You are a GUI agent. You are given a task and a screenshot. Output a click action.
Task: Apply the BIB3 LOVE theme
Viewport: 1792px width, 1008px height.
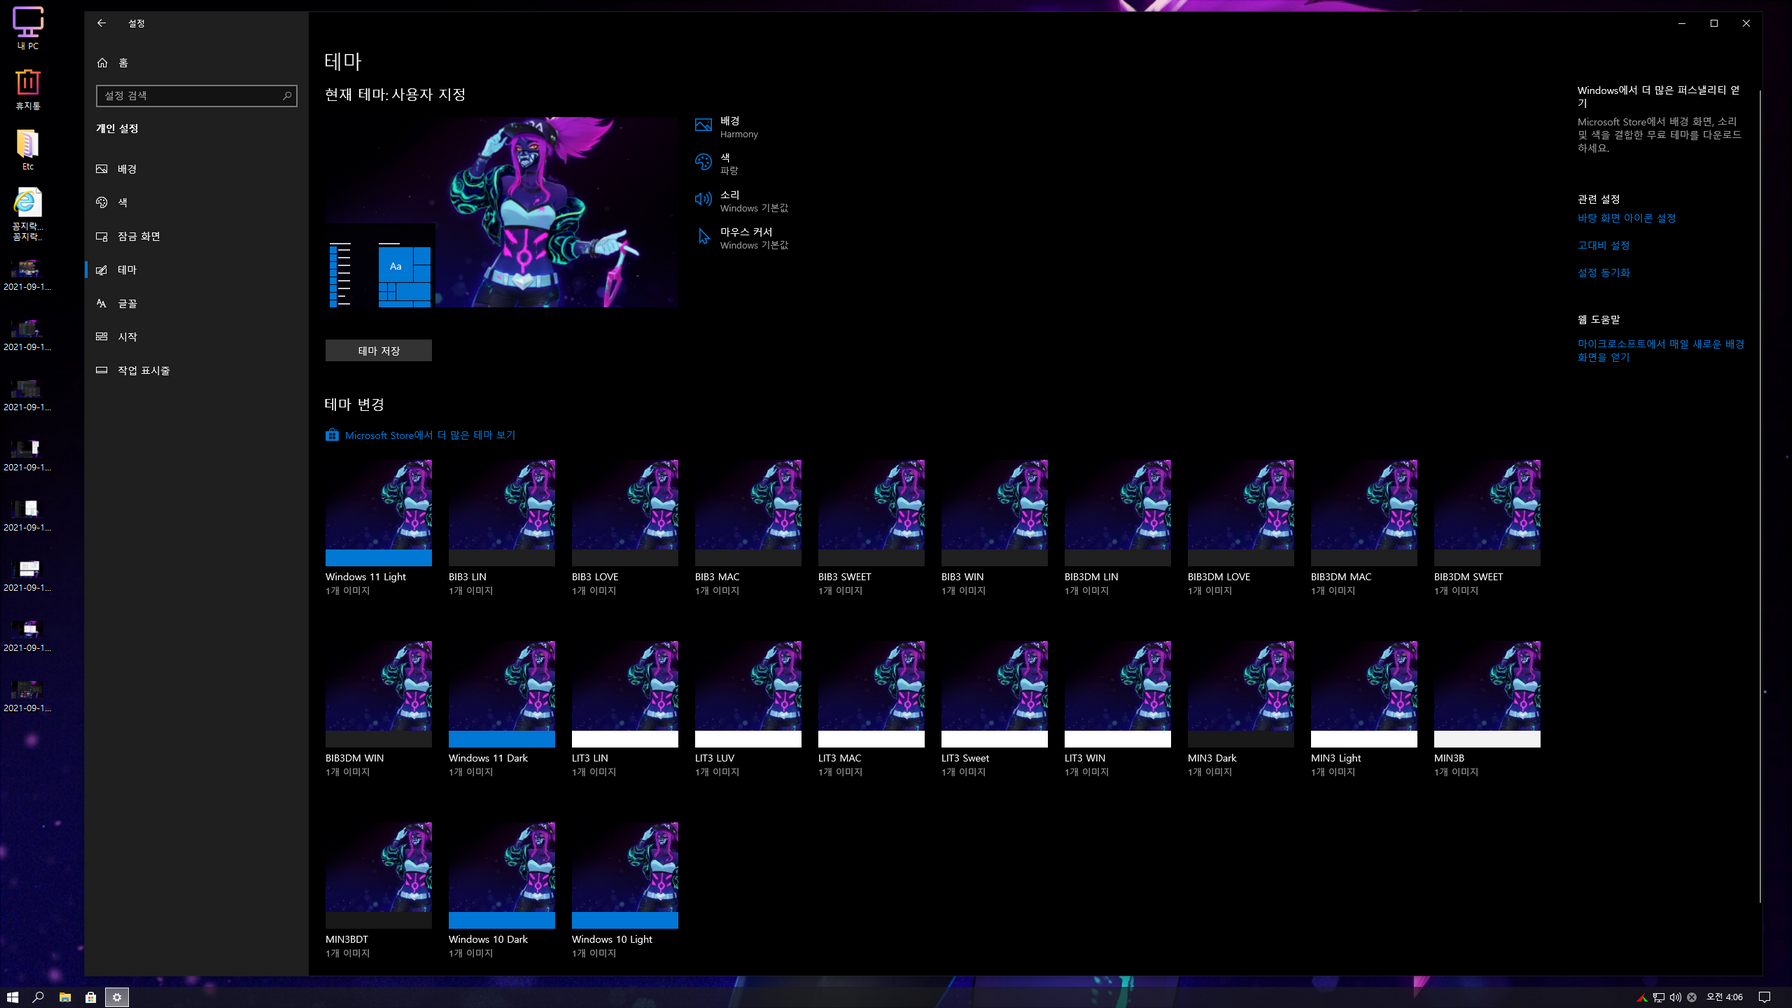coord(624,528)
